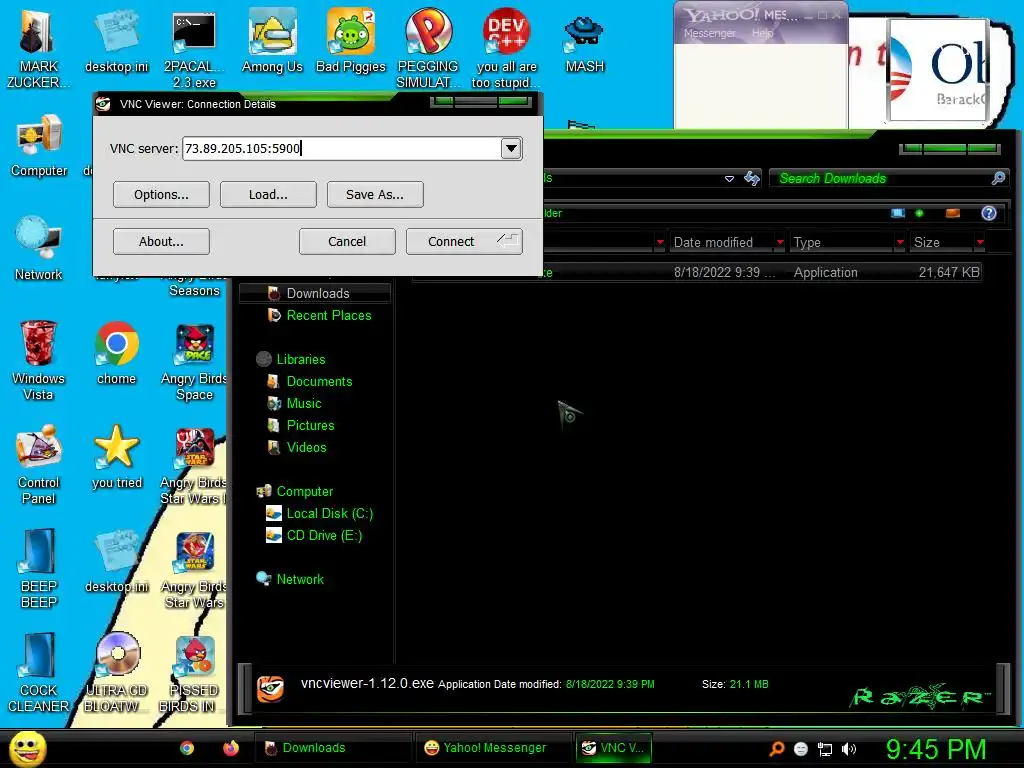The height and width of the screenshot is (768, 1024).
Task: Open Pictures library in navigation pane
Action: point(301,425)
